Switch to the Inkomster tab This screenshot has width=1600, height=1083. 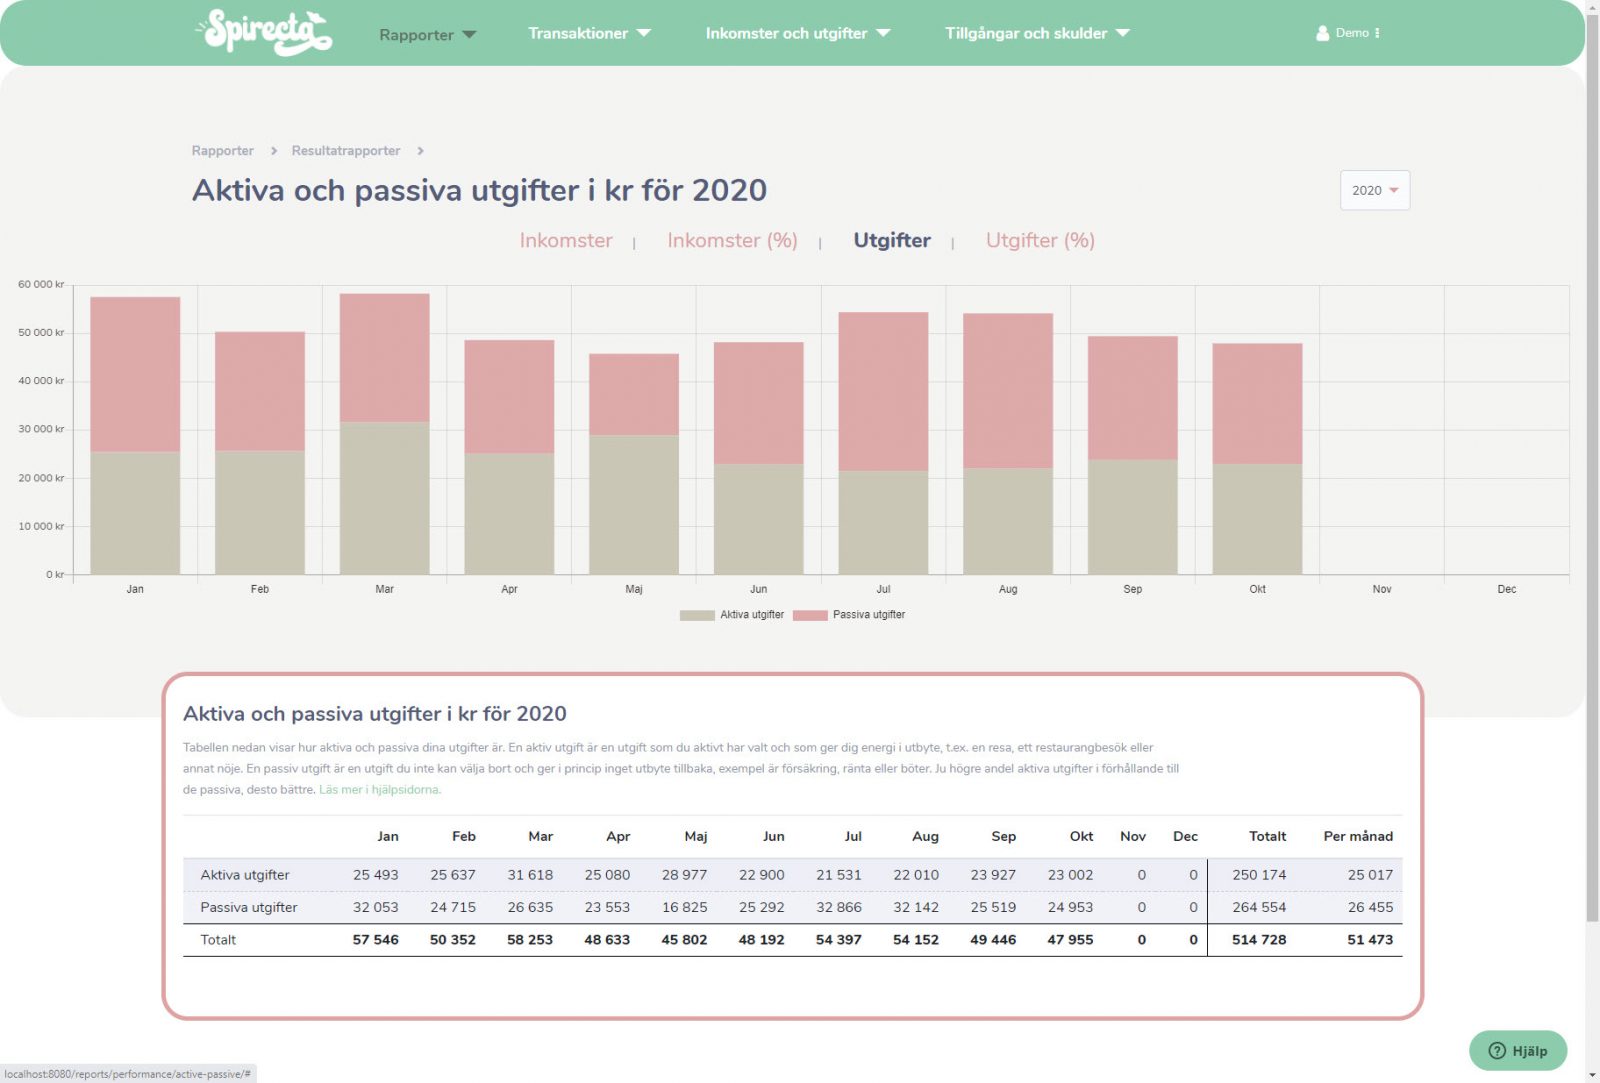pyautogui.click(x=565, y=240)
